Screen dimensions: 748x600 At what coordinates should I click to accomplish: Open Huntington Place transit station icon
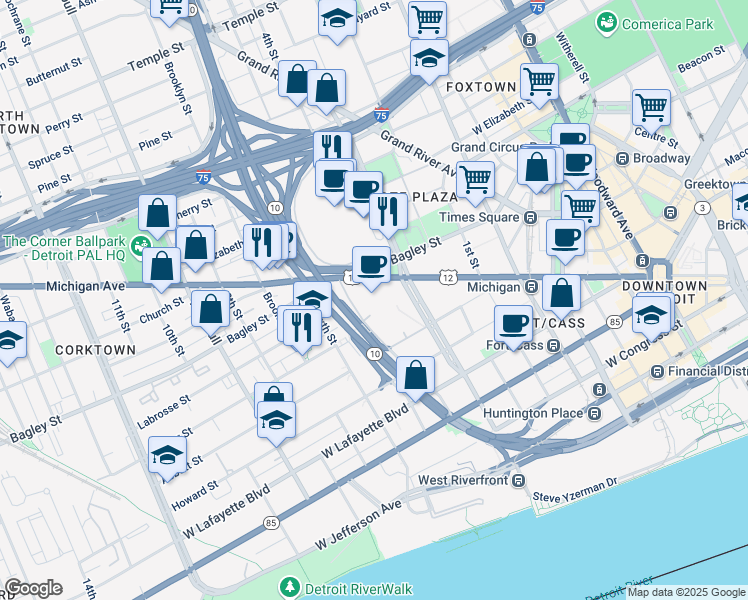(594, 413)
